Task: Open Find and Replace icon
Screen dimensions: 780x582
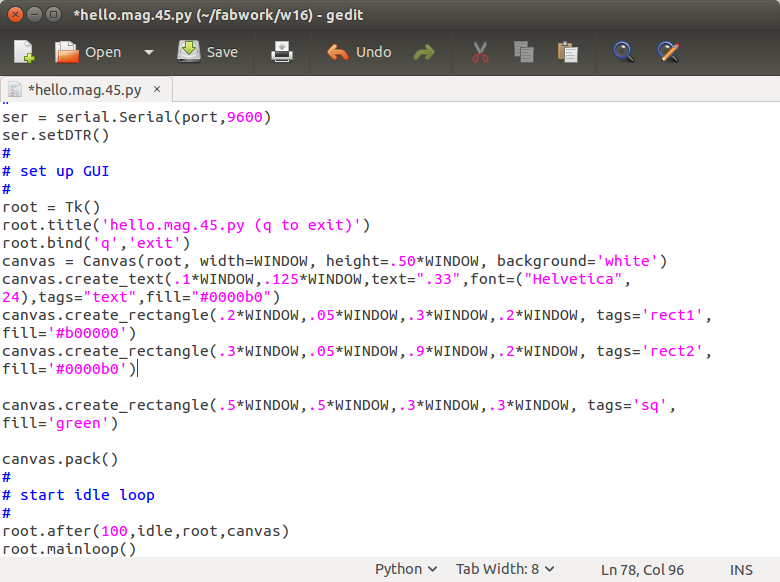Action: (x=668, y=52)
